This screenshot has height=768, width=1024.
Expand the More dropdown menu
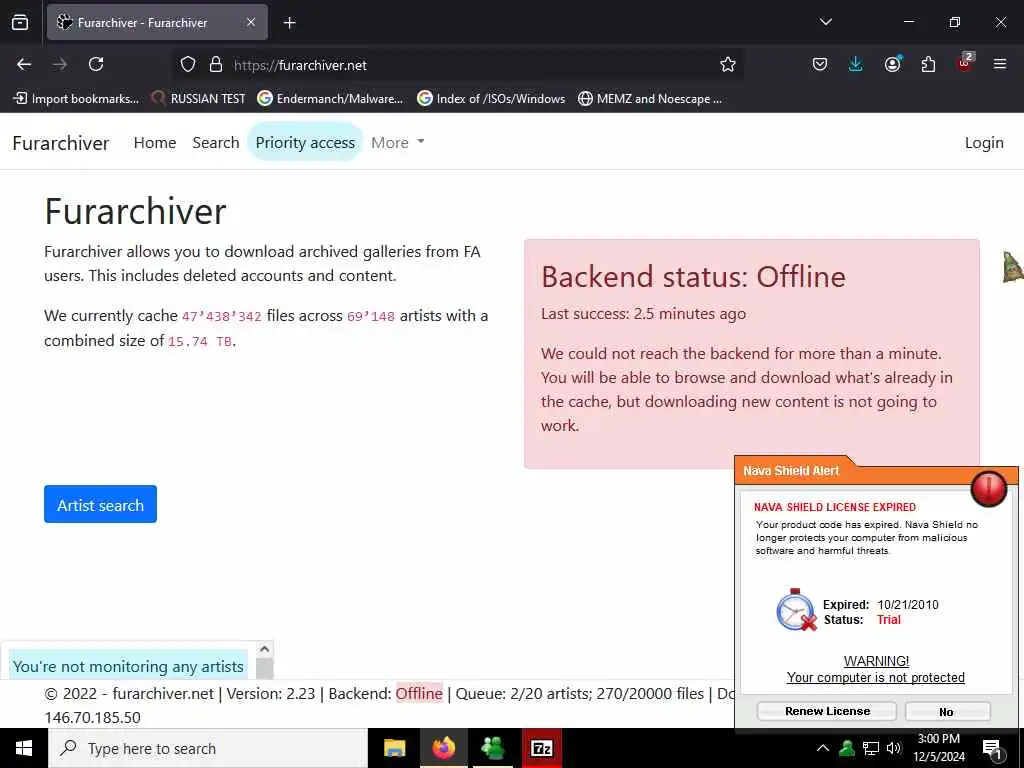click(398, 142)
